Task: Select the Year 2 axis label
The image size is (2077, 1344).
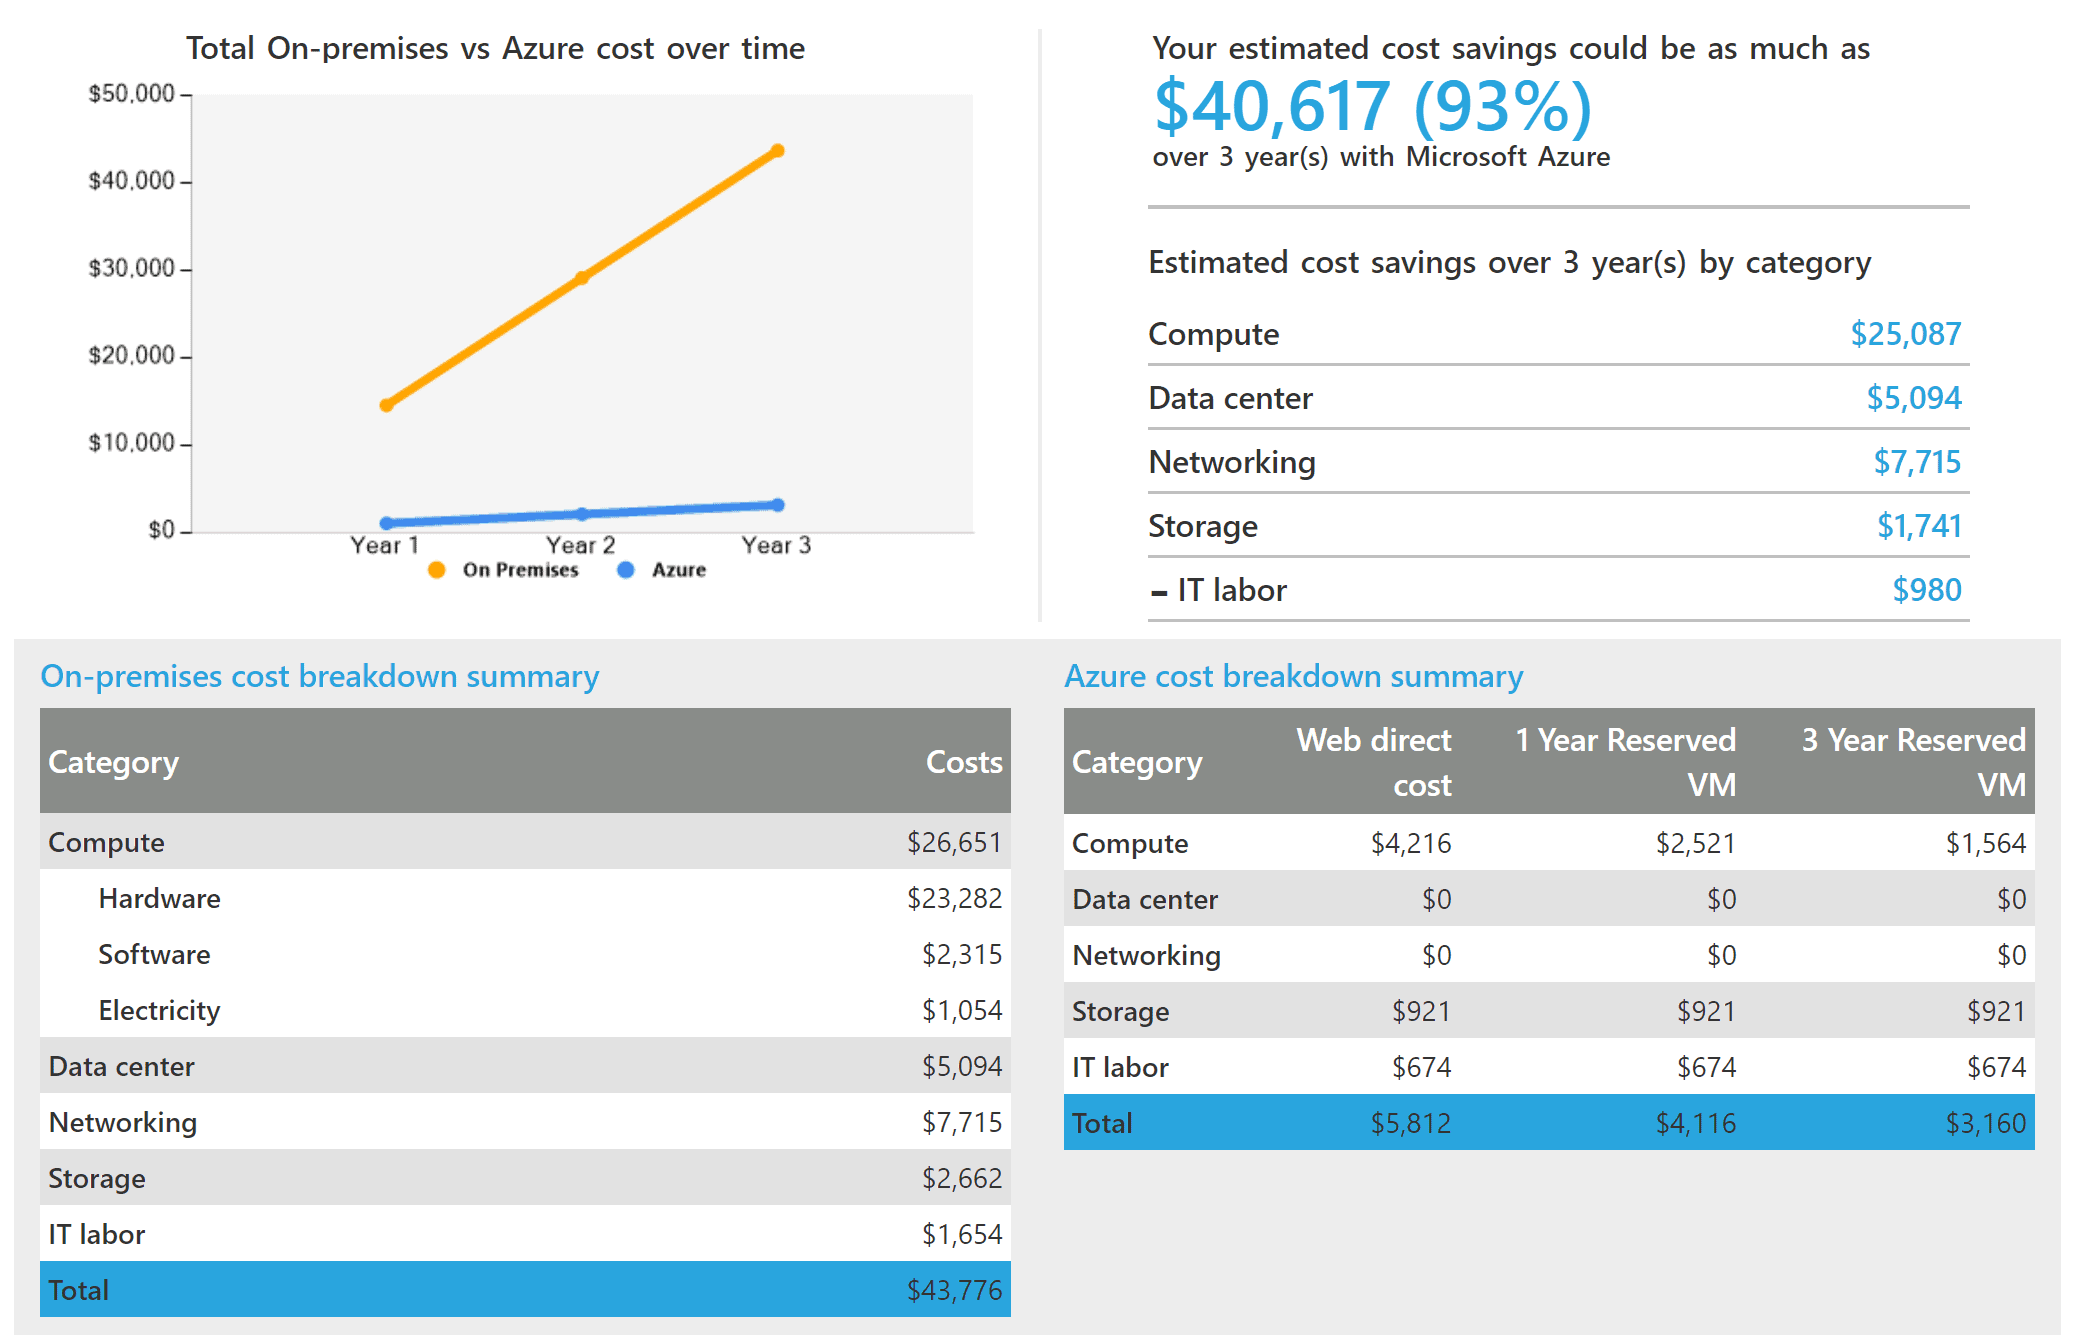Action: click(x=581, y=545)
